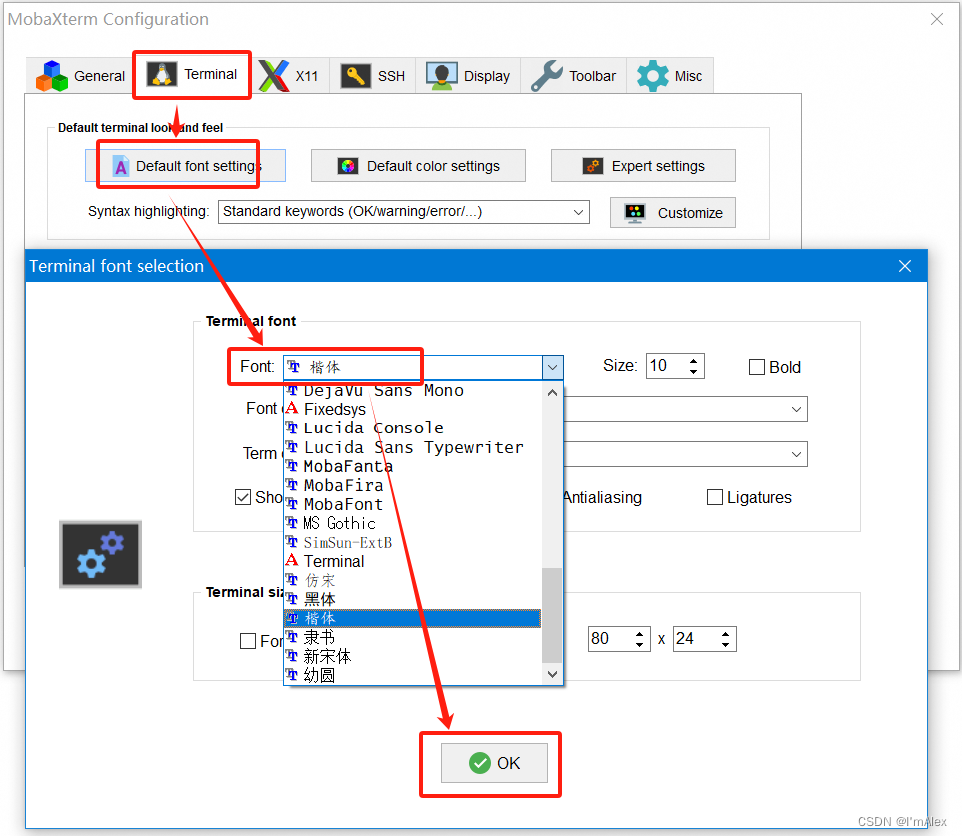
Task: Choose Lucida Sans Typewriter font
Action: point(413,447)
